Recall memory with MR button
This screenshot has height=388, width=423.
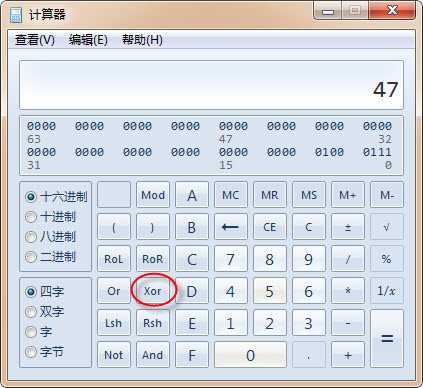coord(270,195)
